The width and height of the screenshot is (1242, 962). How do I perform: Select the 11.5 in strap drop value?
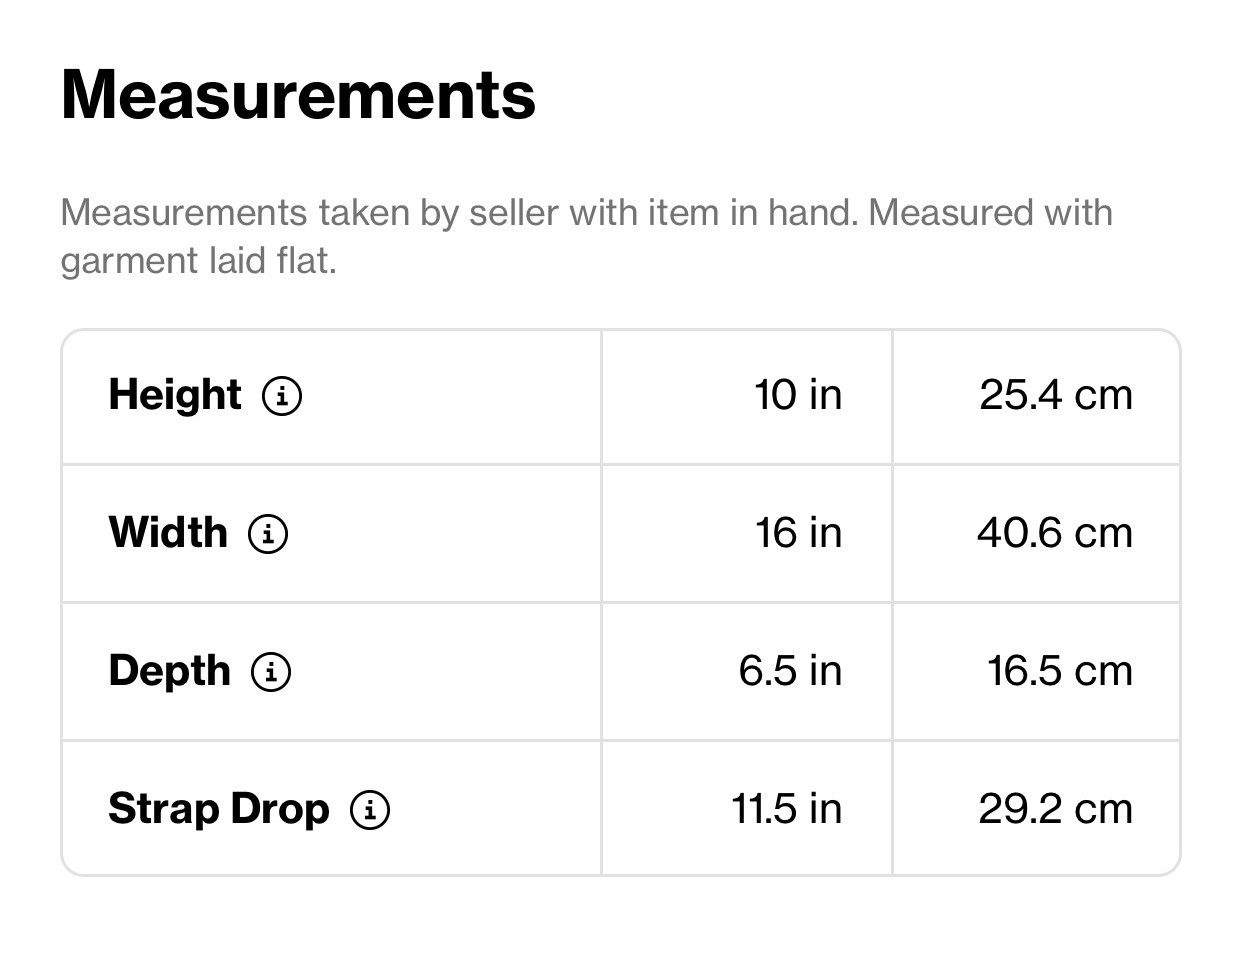tap(787, 808)
